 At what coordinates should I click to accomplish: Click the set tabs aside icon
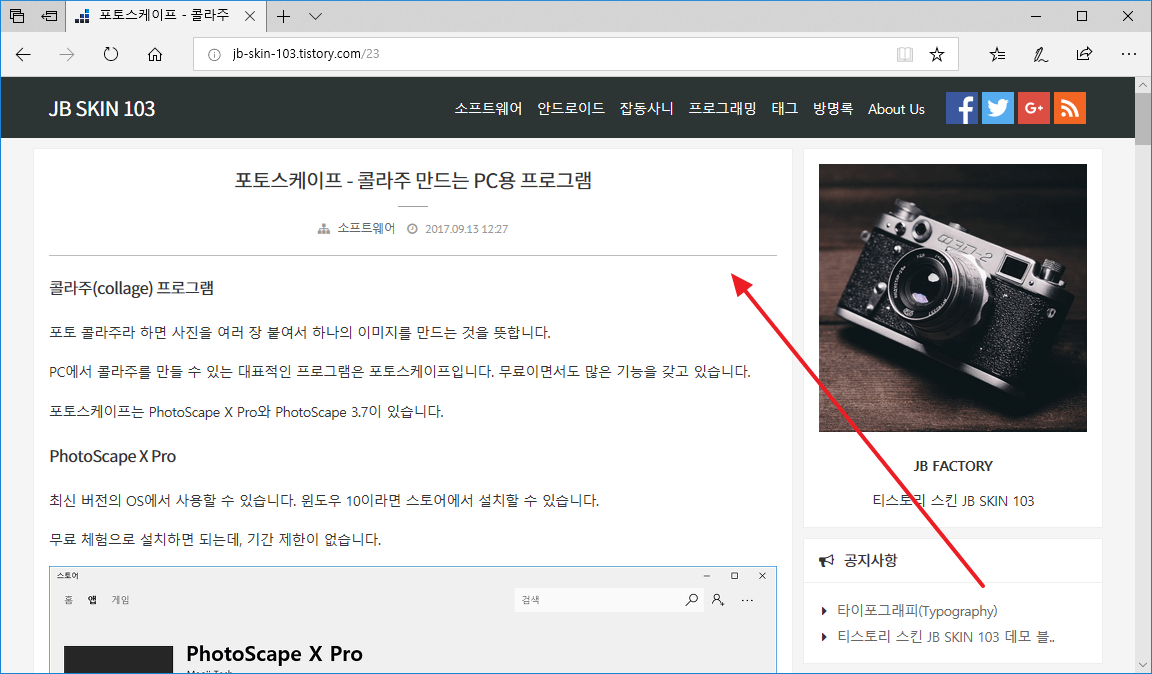tap(49, 15)
